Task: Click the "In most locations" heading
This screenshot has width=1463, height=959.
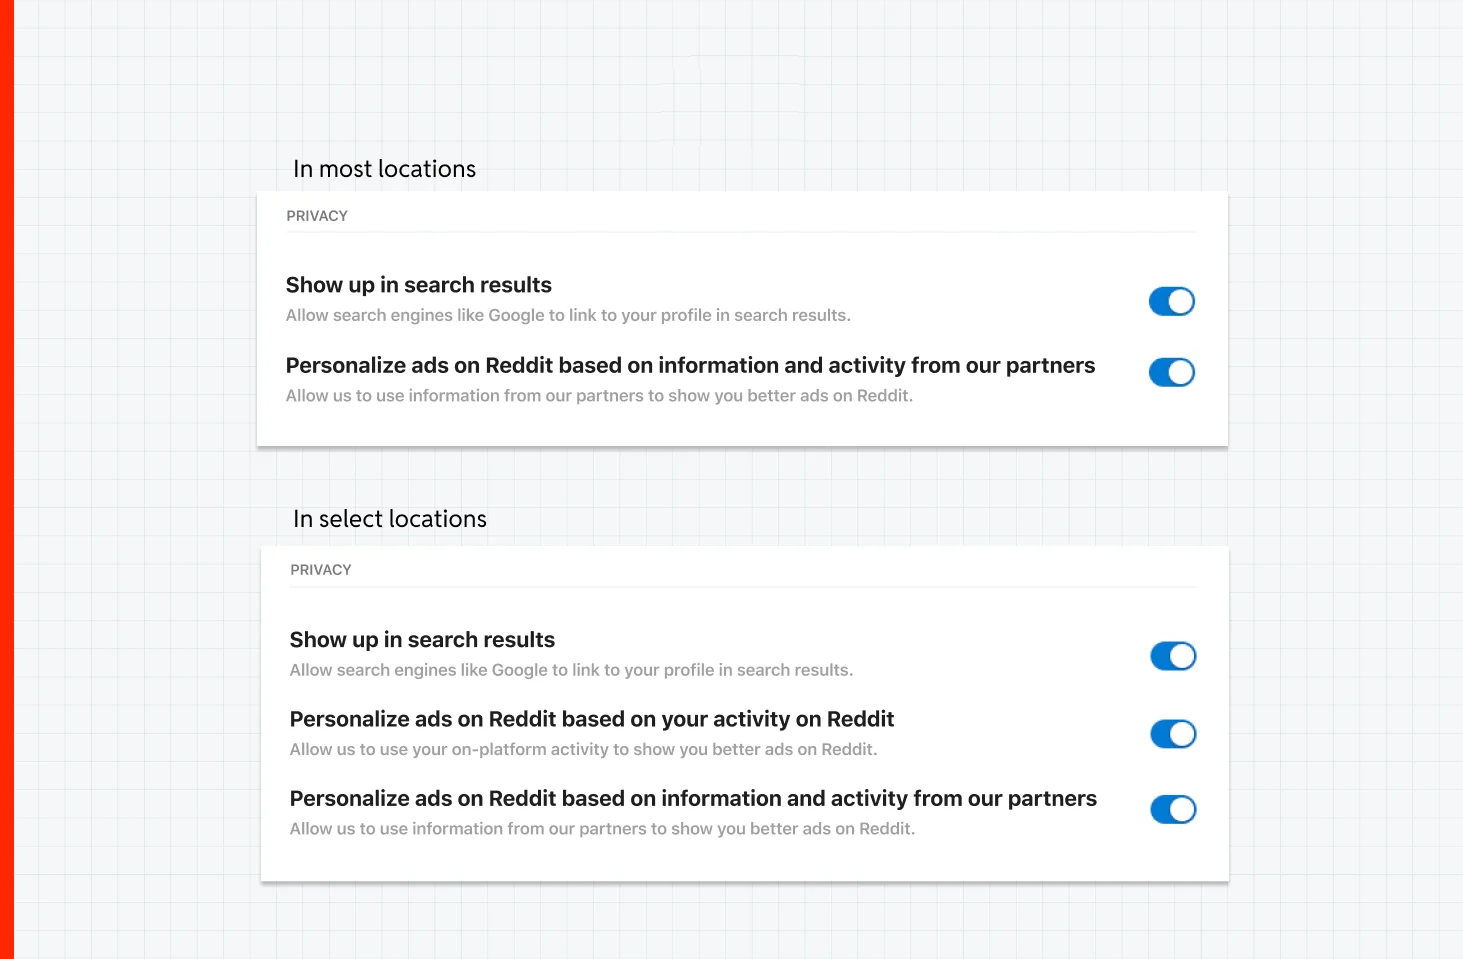Action: pos(384,169)
